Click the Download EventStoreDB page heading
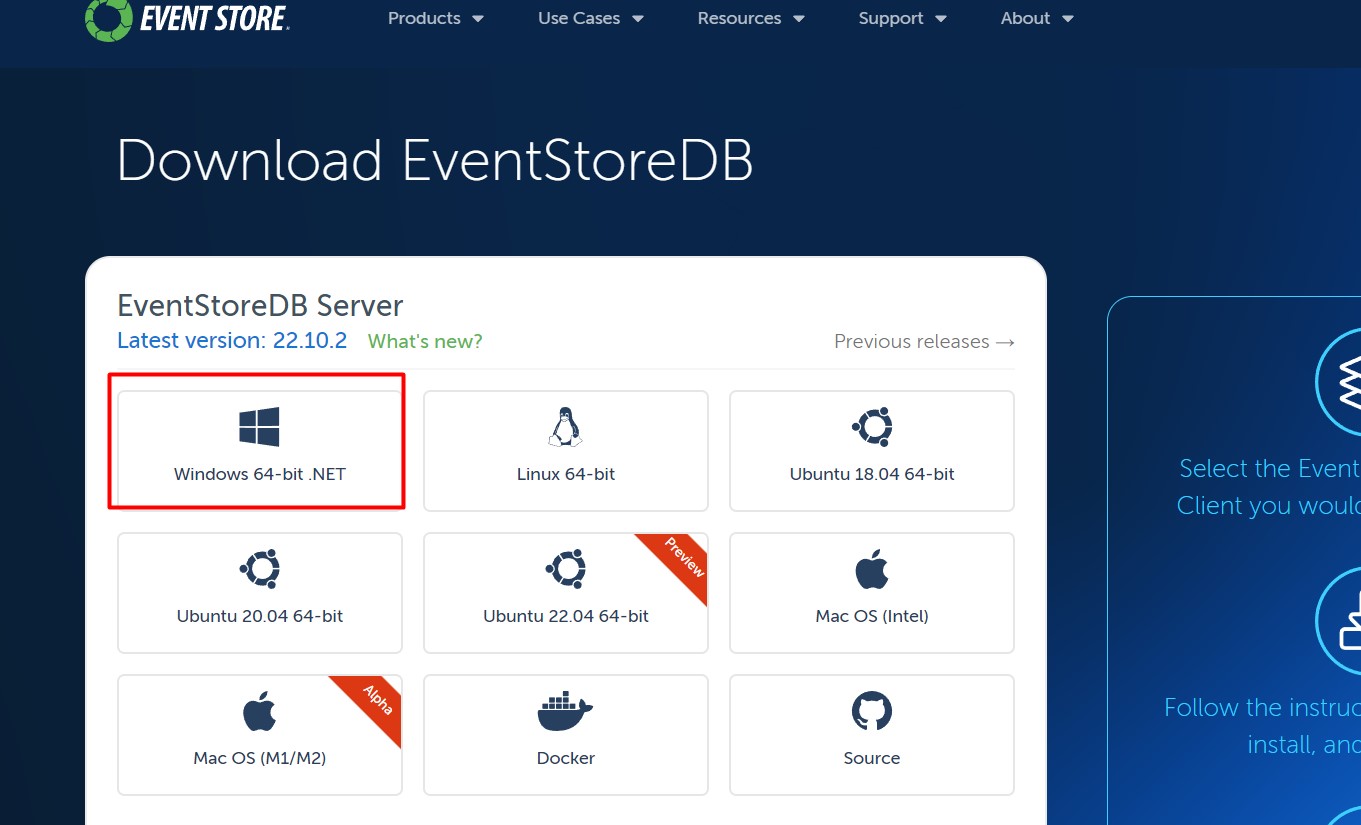 (x=435, y=160)
